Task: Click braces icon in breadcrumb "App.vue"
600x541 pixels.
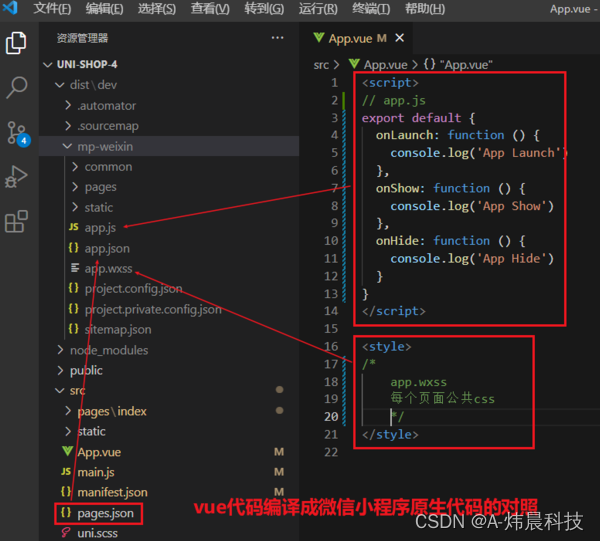Action: pos(429,64)
